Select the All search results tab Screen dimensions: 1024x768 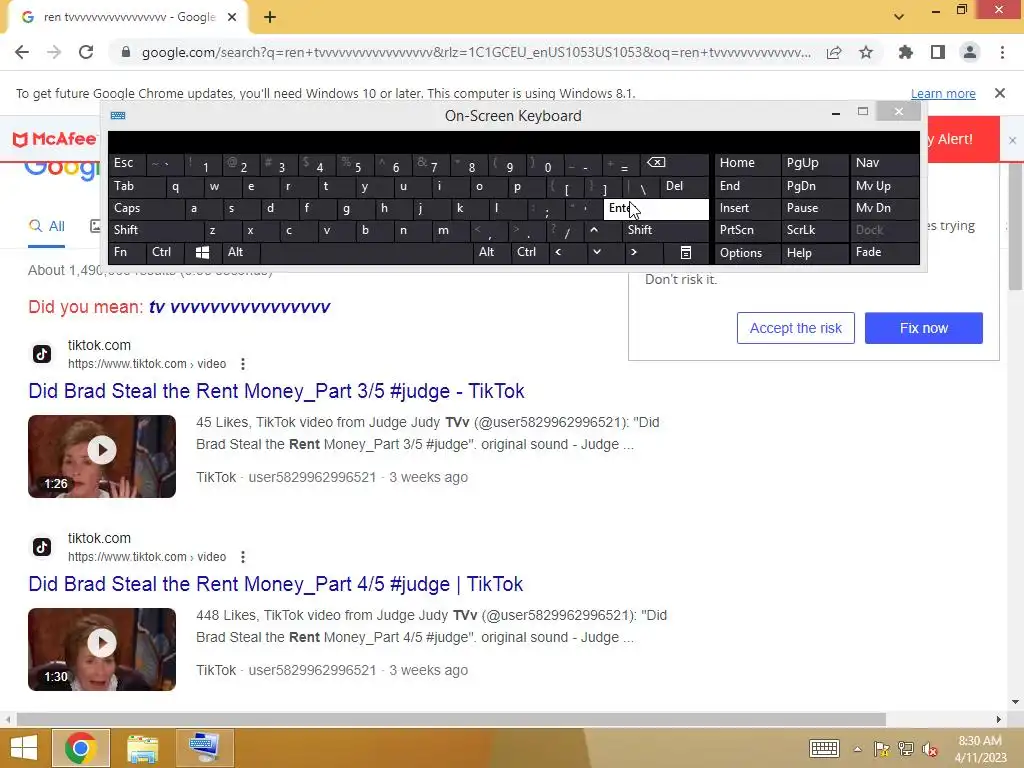46,227
